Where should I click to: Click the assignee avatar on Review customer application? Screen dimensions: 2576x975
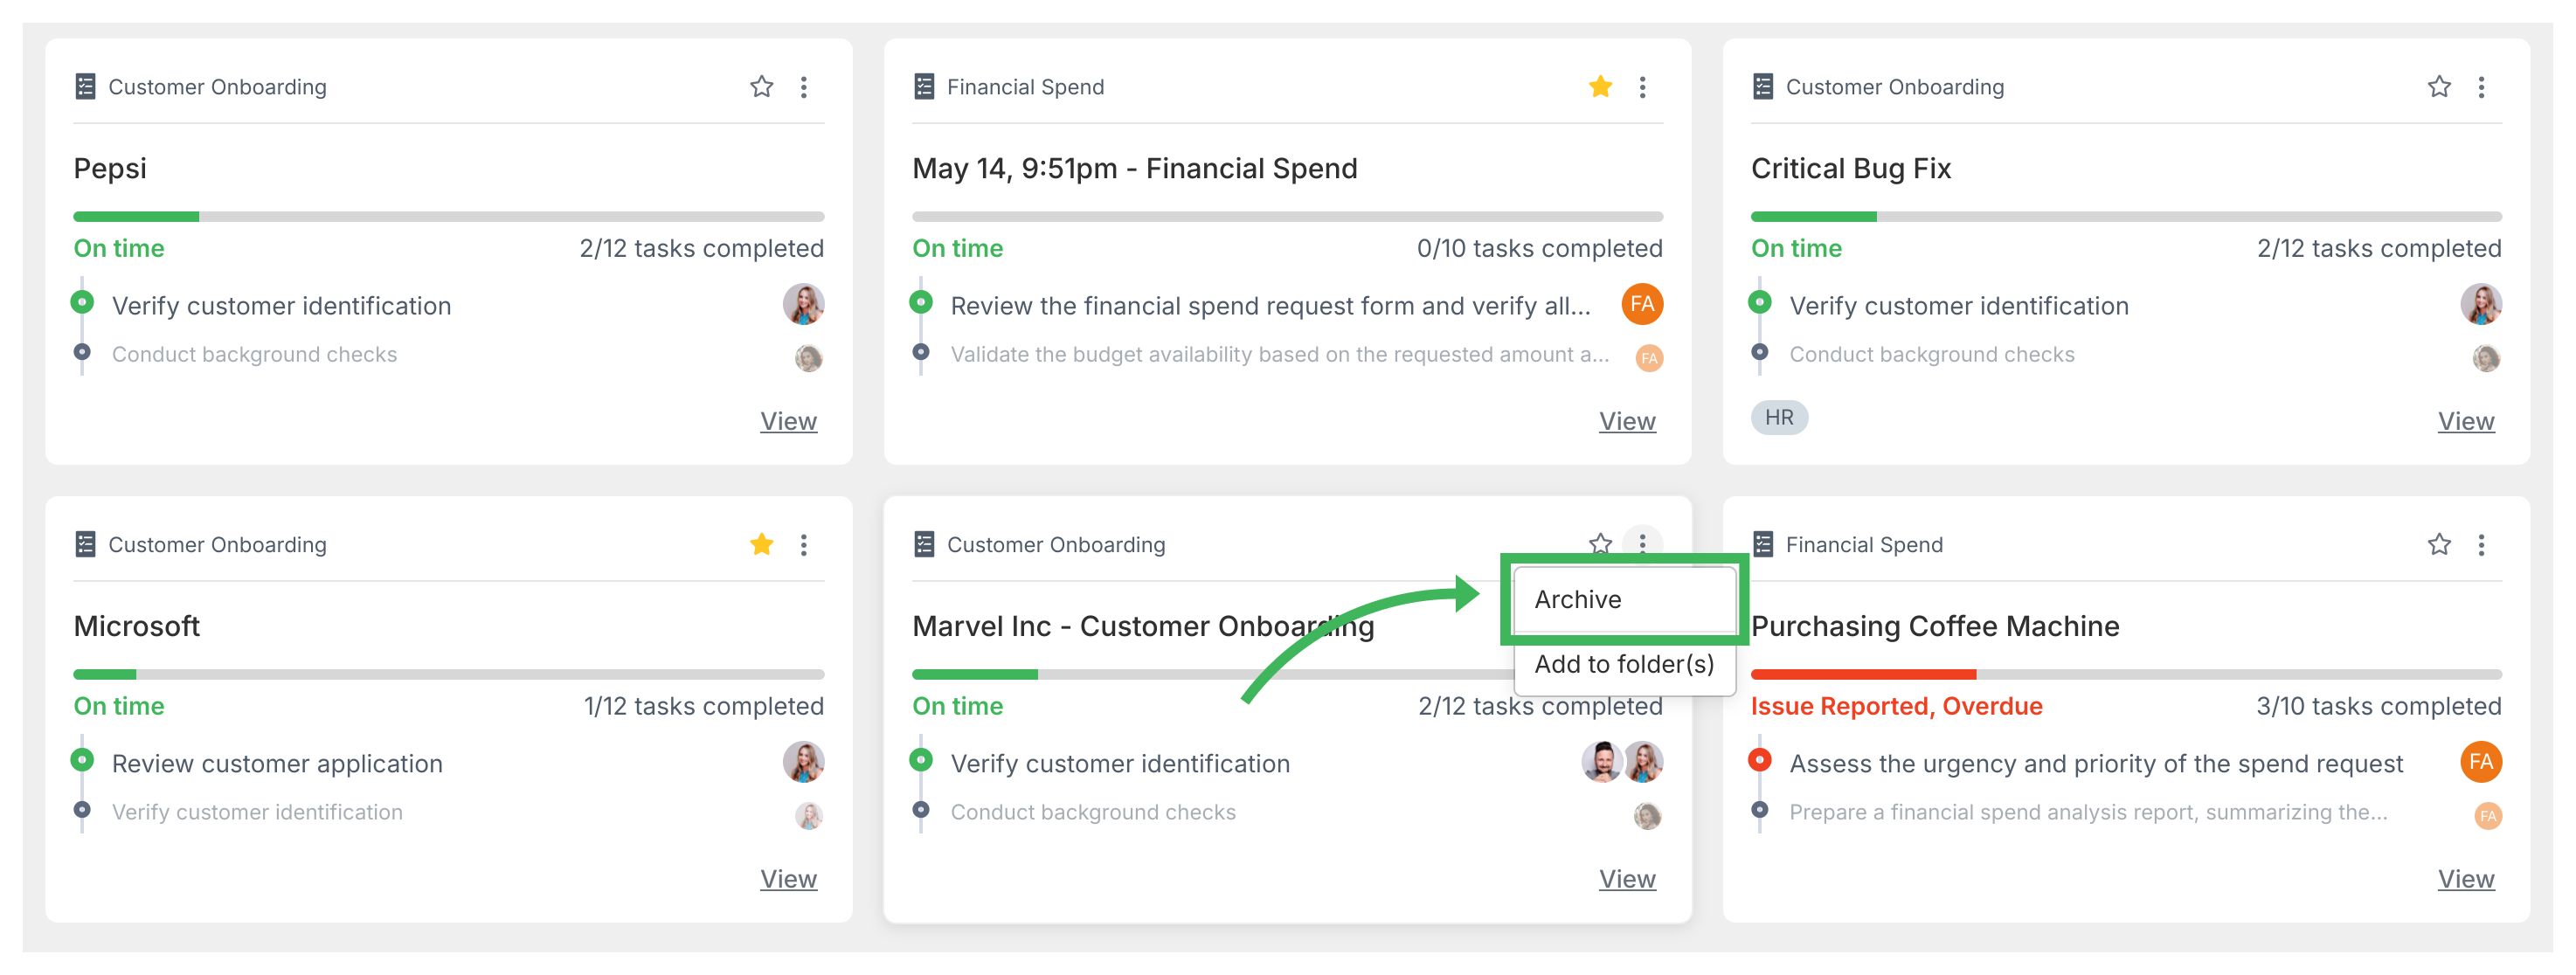tap(804, 762)
